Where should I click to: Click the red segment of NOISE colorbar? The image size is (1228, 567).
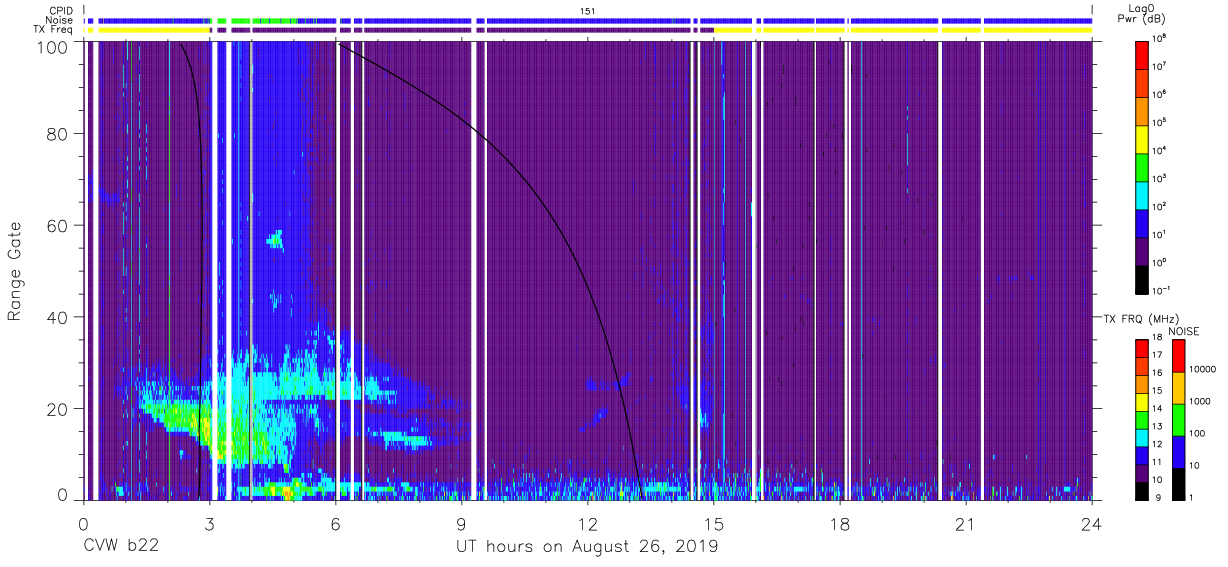point(1178,355)
